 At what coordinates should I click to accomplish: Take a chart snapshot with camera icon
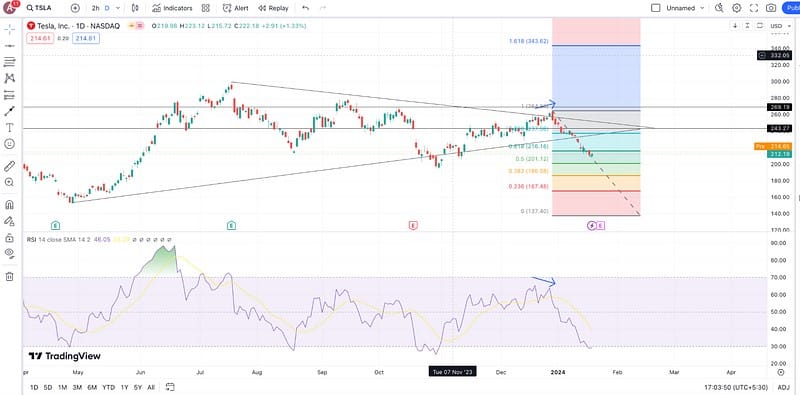(771, 8)
